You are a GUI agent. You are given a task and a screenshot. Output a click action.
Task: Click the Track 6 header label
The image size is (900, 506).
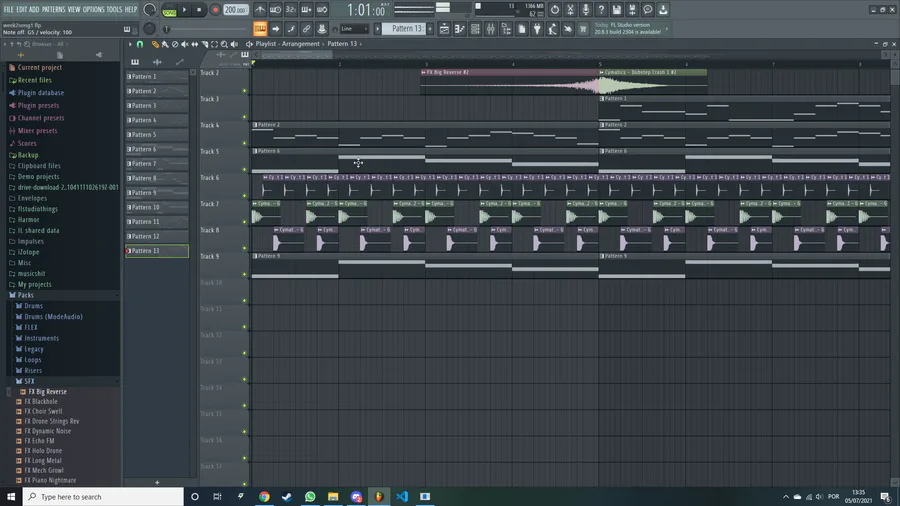click(x=210, y=178)
